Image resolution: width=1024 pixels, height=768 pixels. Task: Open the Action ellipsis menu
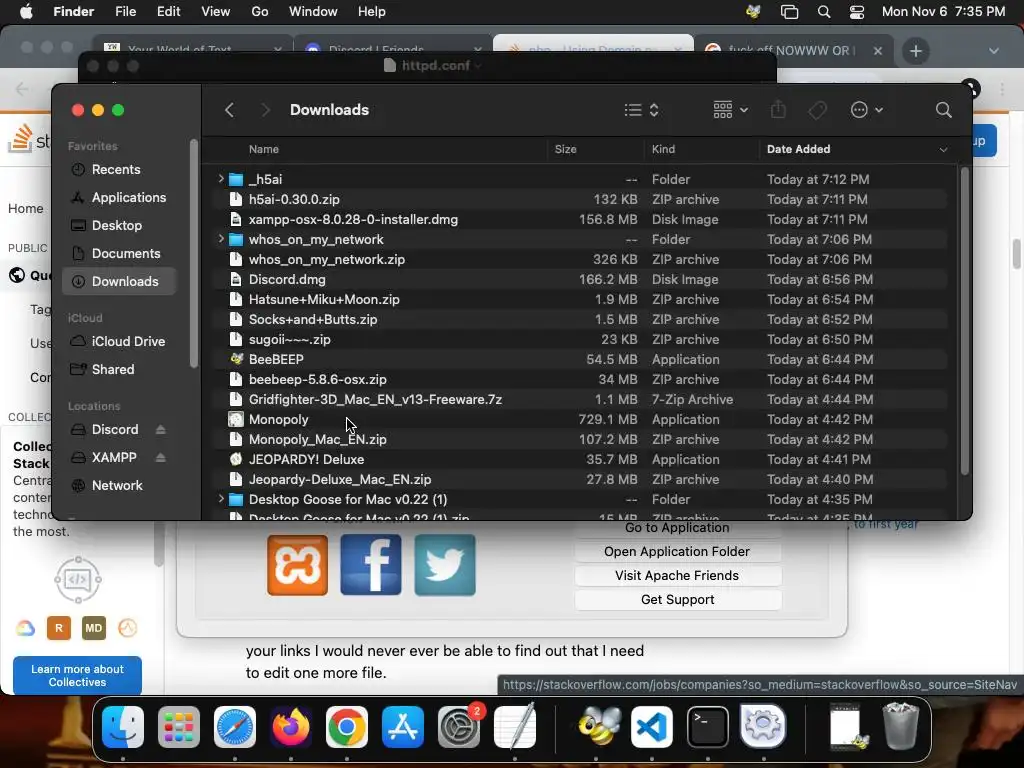(867, 110)
